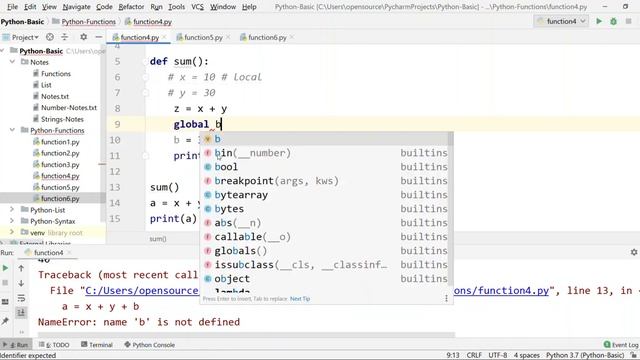Open Notes.txt file in tree
640x360 pixels.
55,96
